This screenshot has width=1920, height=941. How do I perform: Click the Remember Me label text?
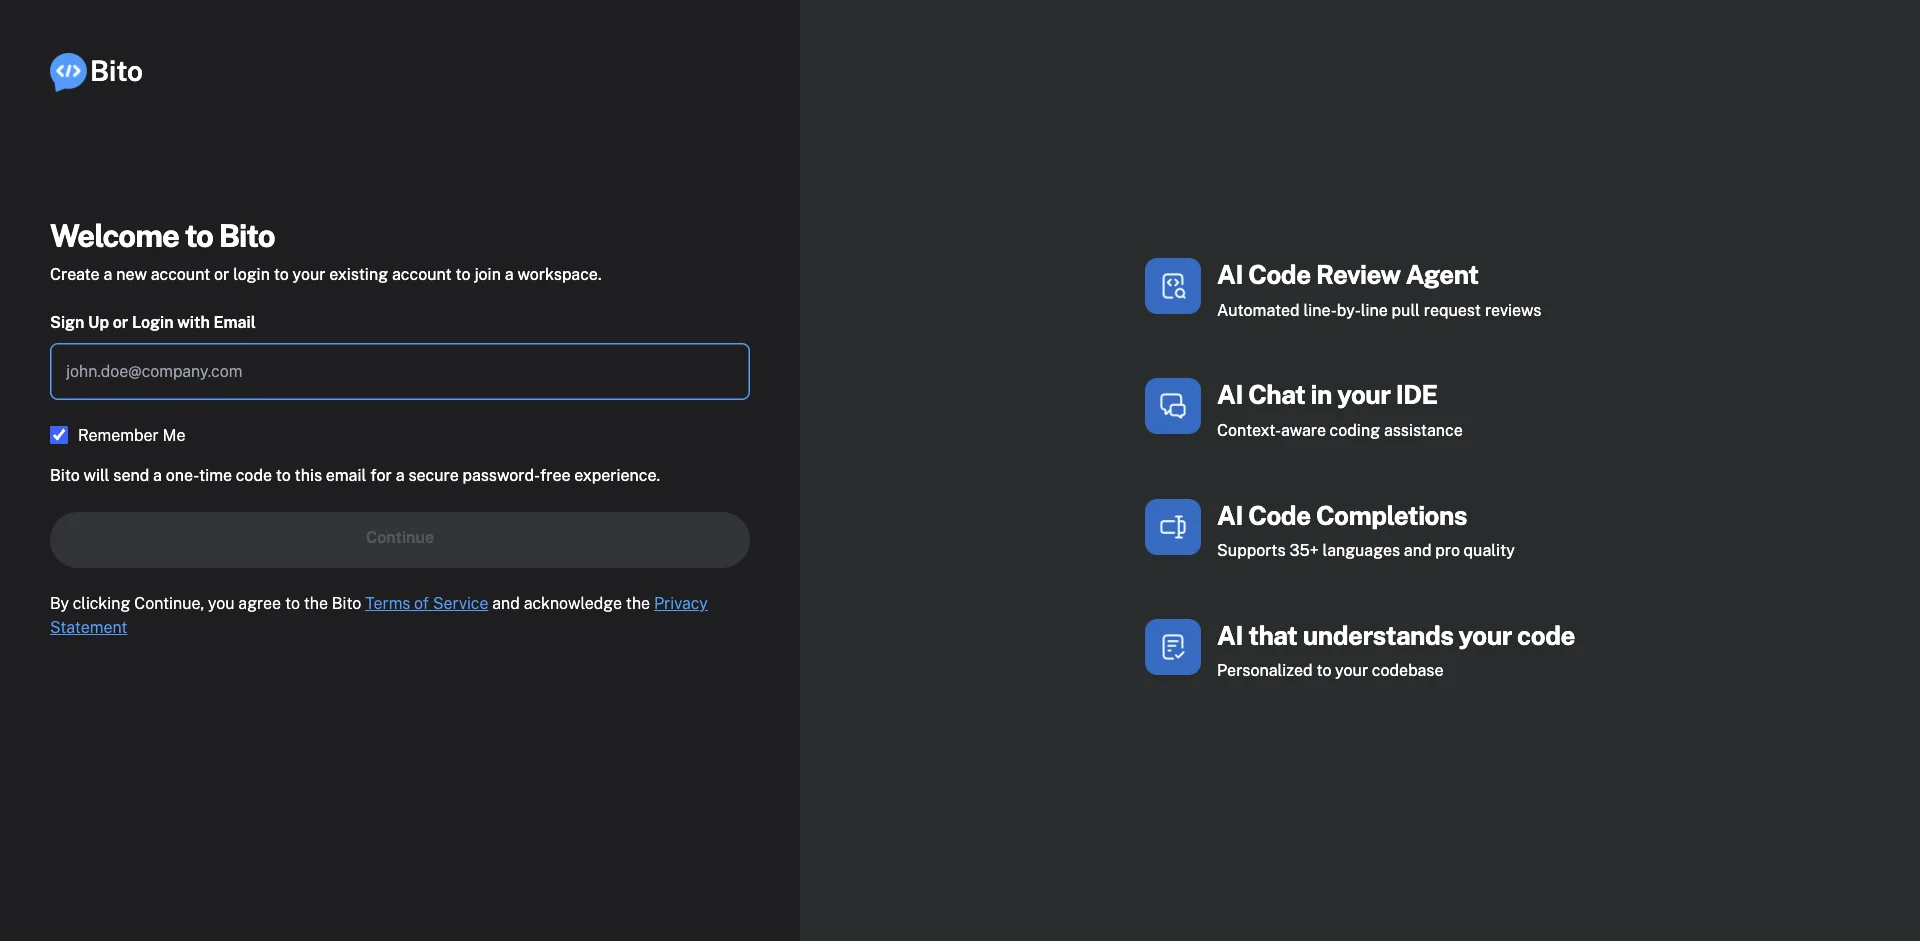coord(132,436)
